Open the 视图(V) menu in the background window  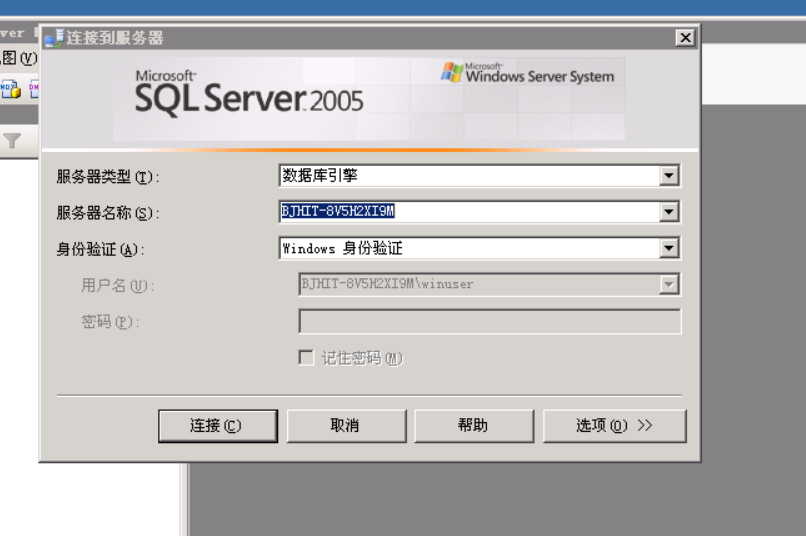[x=19, y=58]
